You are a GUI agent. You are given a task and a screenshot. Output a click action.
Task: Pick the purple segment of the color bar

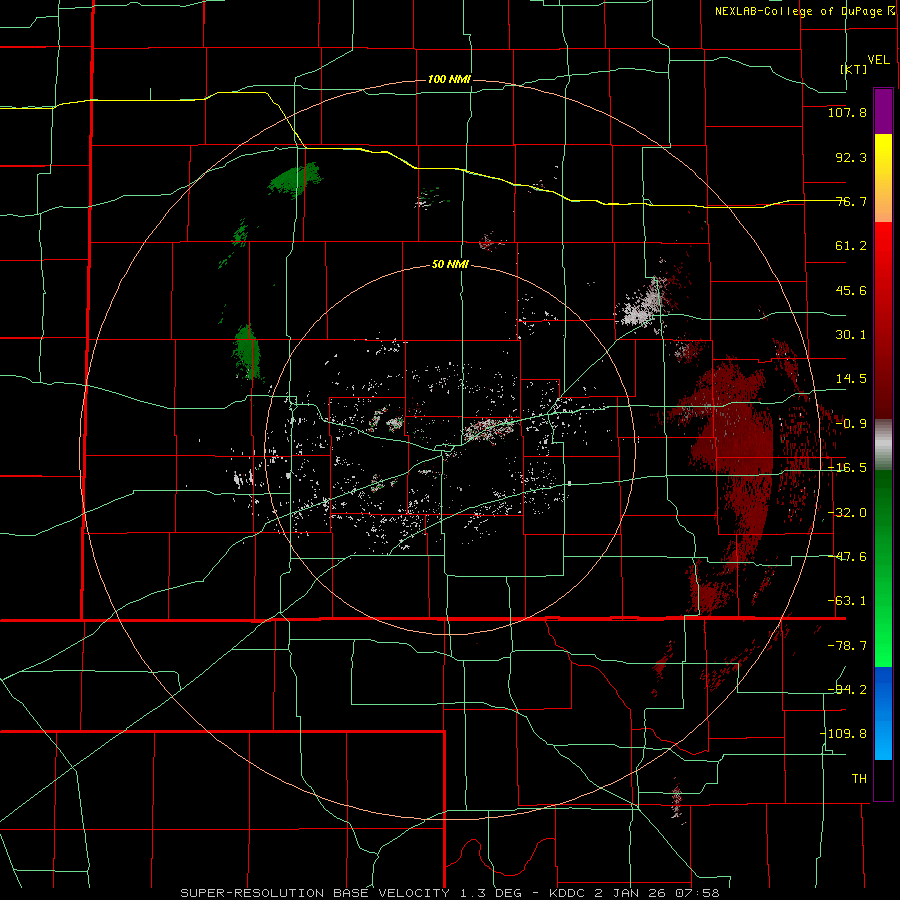883,111
